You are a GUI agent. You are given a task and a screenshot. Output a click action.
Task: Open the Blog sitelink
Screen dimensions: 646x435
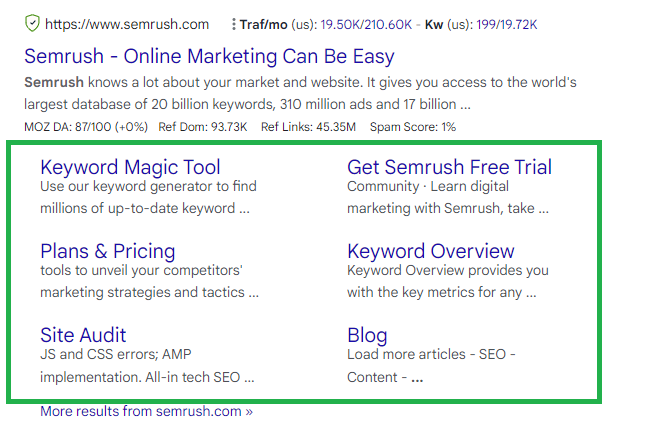pyautogui.click(x=367, y=335)
